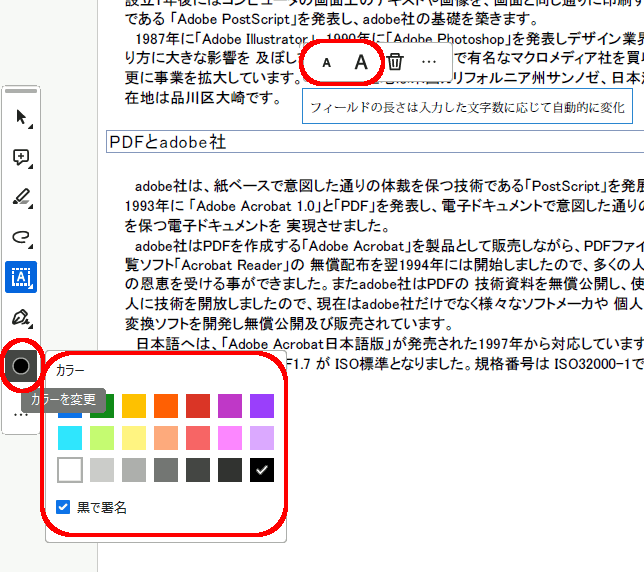The width and height of the screenshot is (644, 572).
Task: Decrease font size with small A
Action: coord(326,62)
